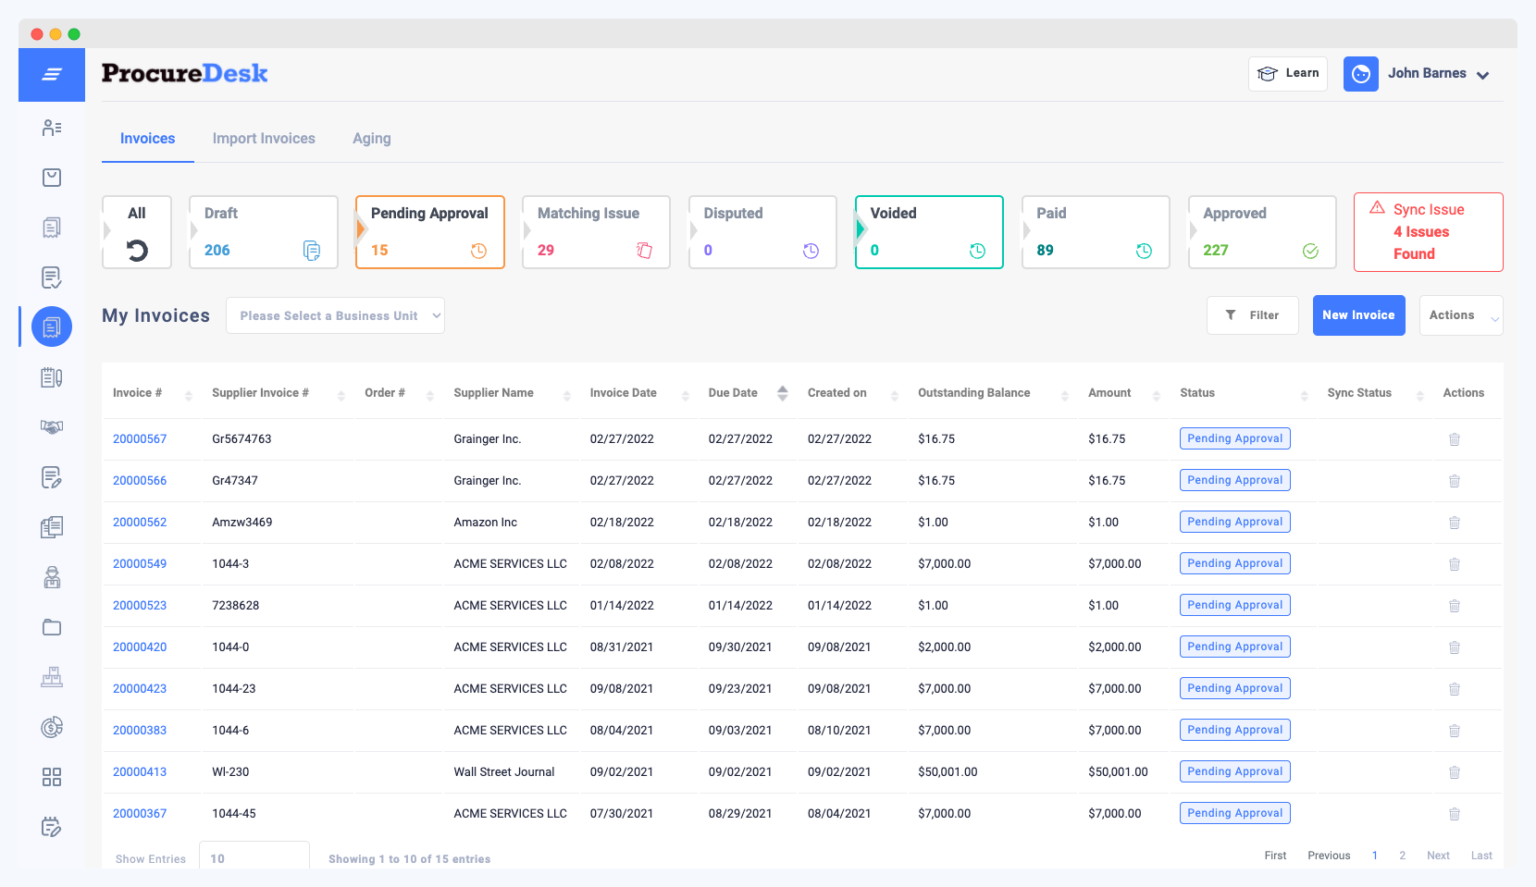Click the New Invoice button
The width and height of the screenshot is (1536, 887).
(1358, 315)
